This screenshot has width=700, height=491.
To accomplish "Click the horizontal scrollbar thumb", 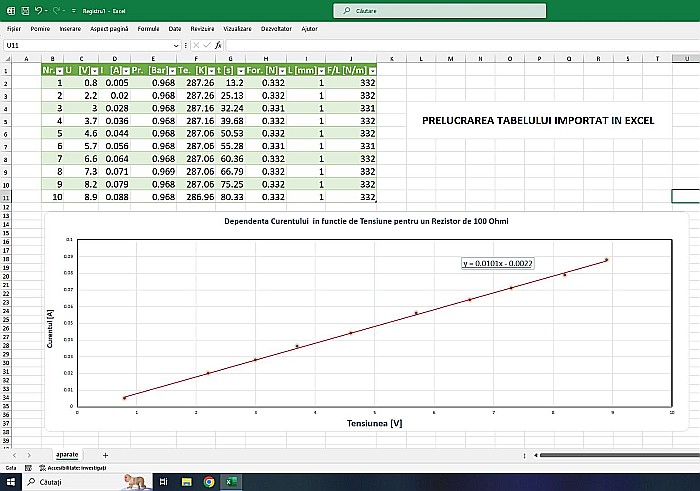I will point(620,455).
